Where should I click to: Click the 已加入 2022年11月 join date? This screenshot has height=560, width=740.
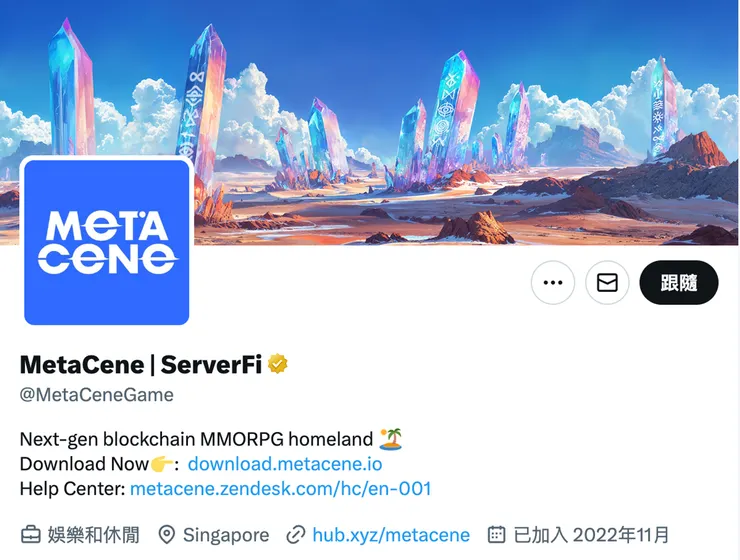[x=591, y=535]
